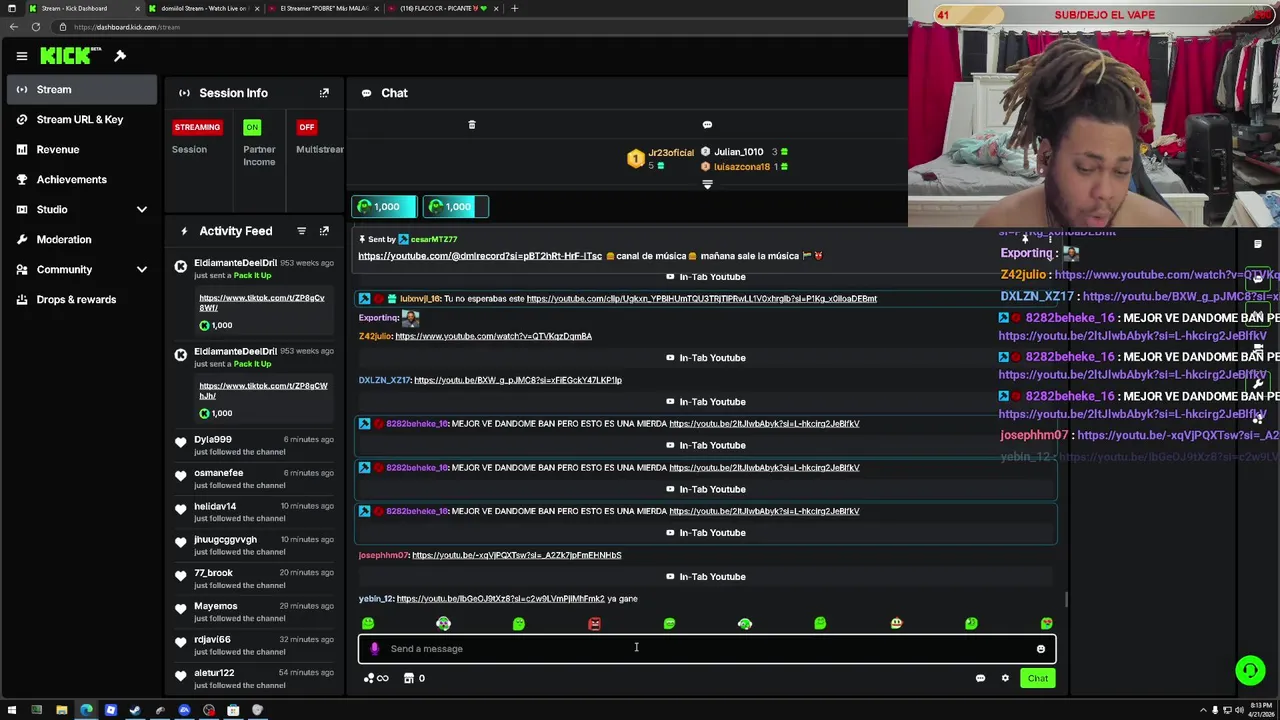Open the green support chat bubble
Viewport: 1280px width, 720px height.
click(1250, 670)
